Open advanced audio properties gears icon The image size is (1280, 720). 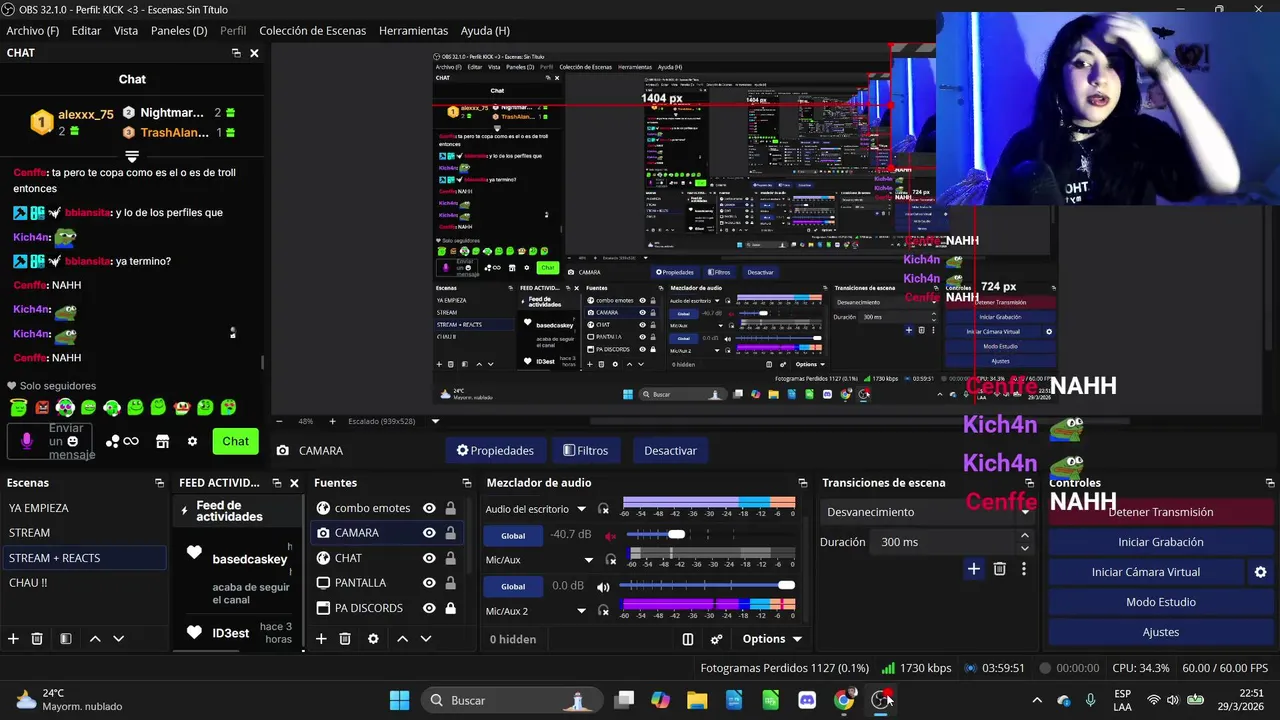pyautogui.click(x=716, y=639)
